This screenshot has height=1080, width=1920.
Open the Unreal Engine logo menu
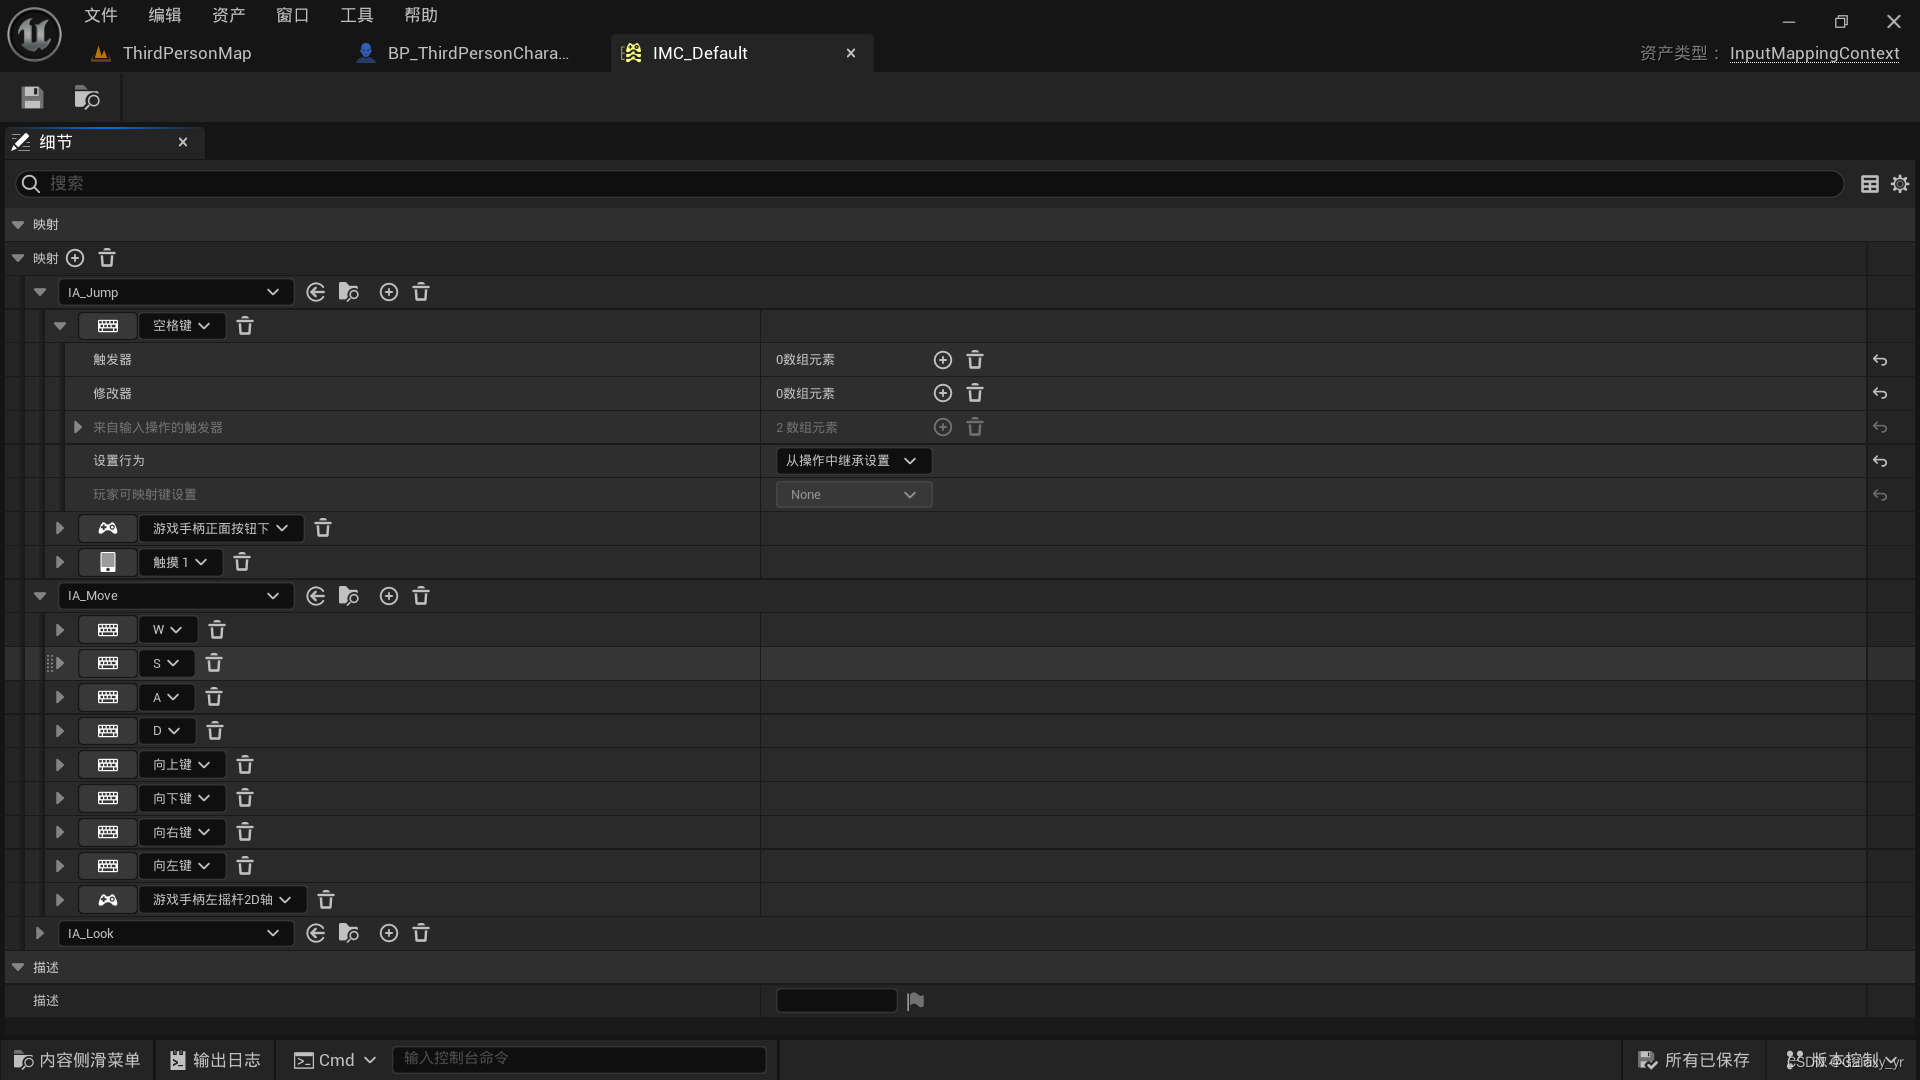point(34,33)
